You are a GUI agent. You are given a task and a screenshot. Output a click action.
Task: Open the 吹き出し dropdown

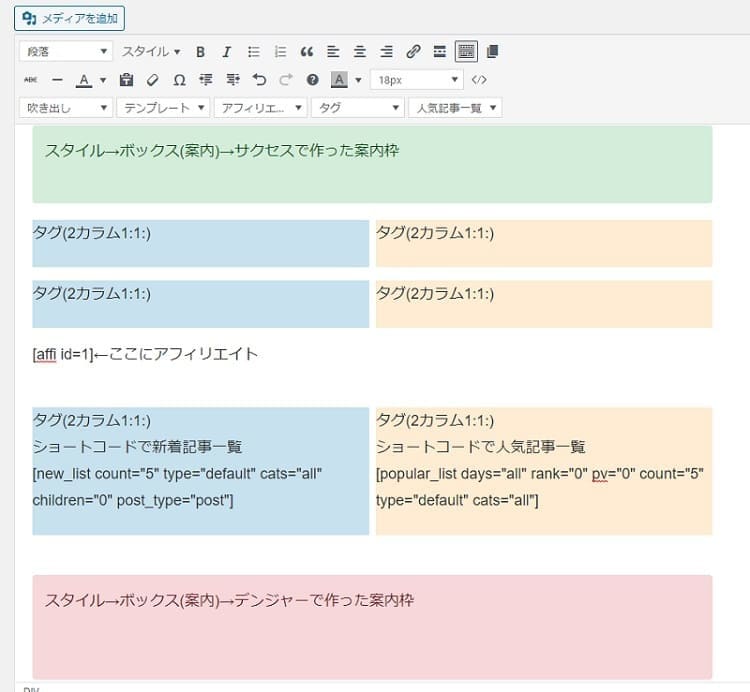tap(66, 108)
